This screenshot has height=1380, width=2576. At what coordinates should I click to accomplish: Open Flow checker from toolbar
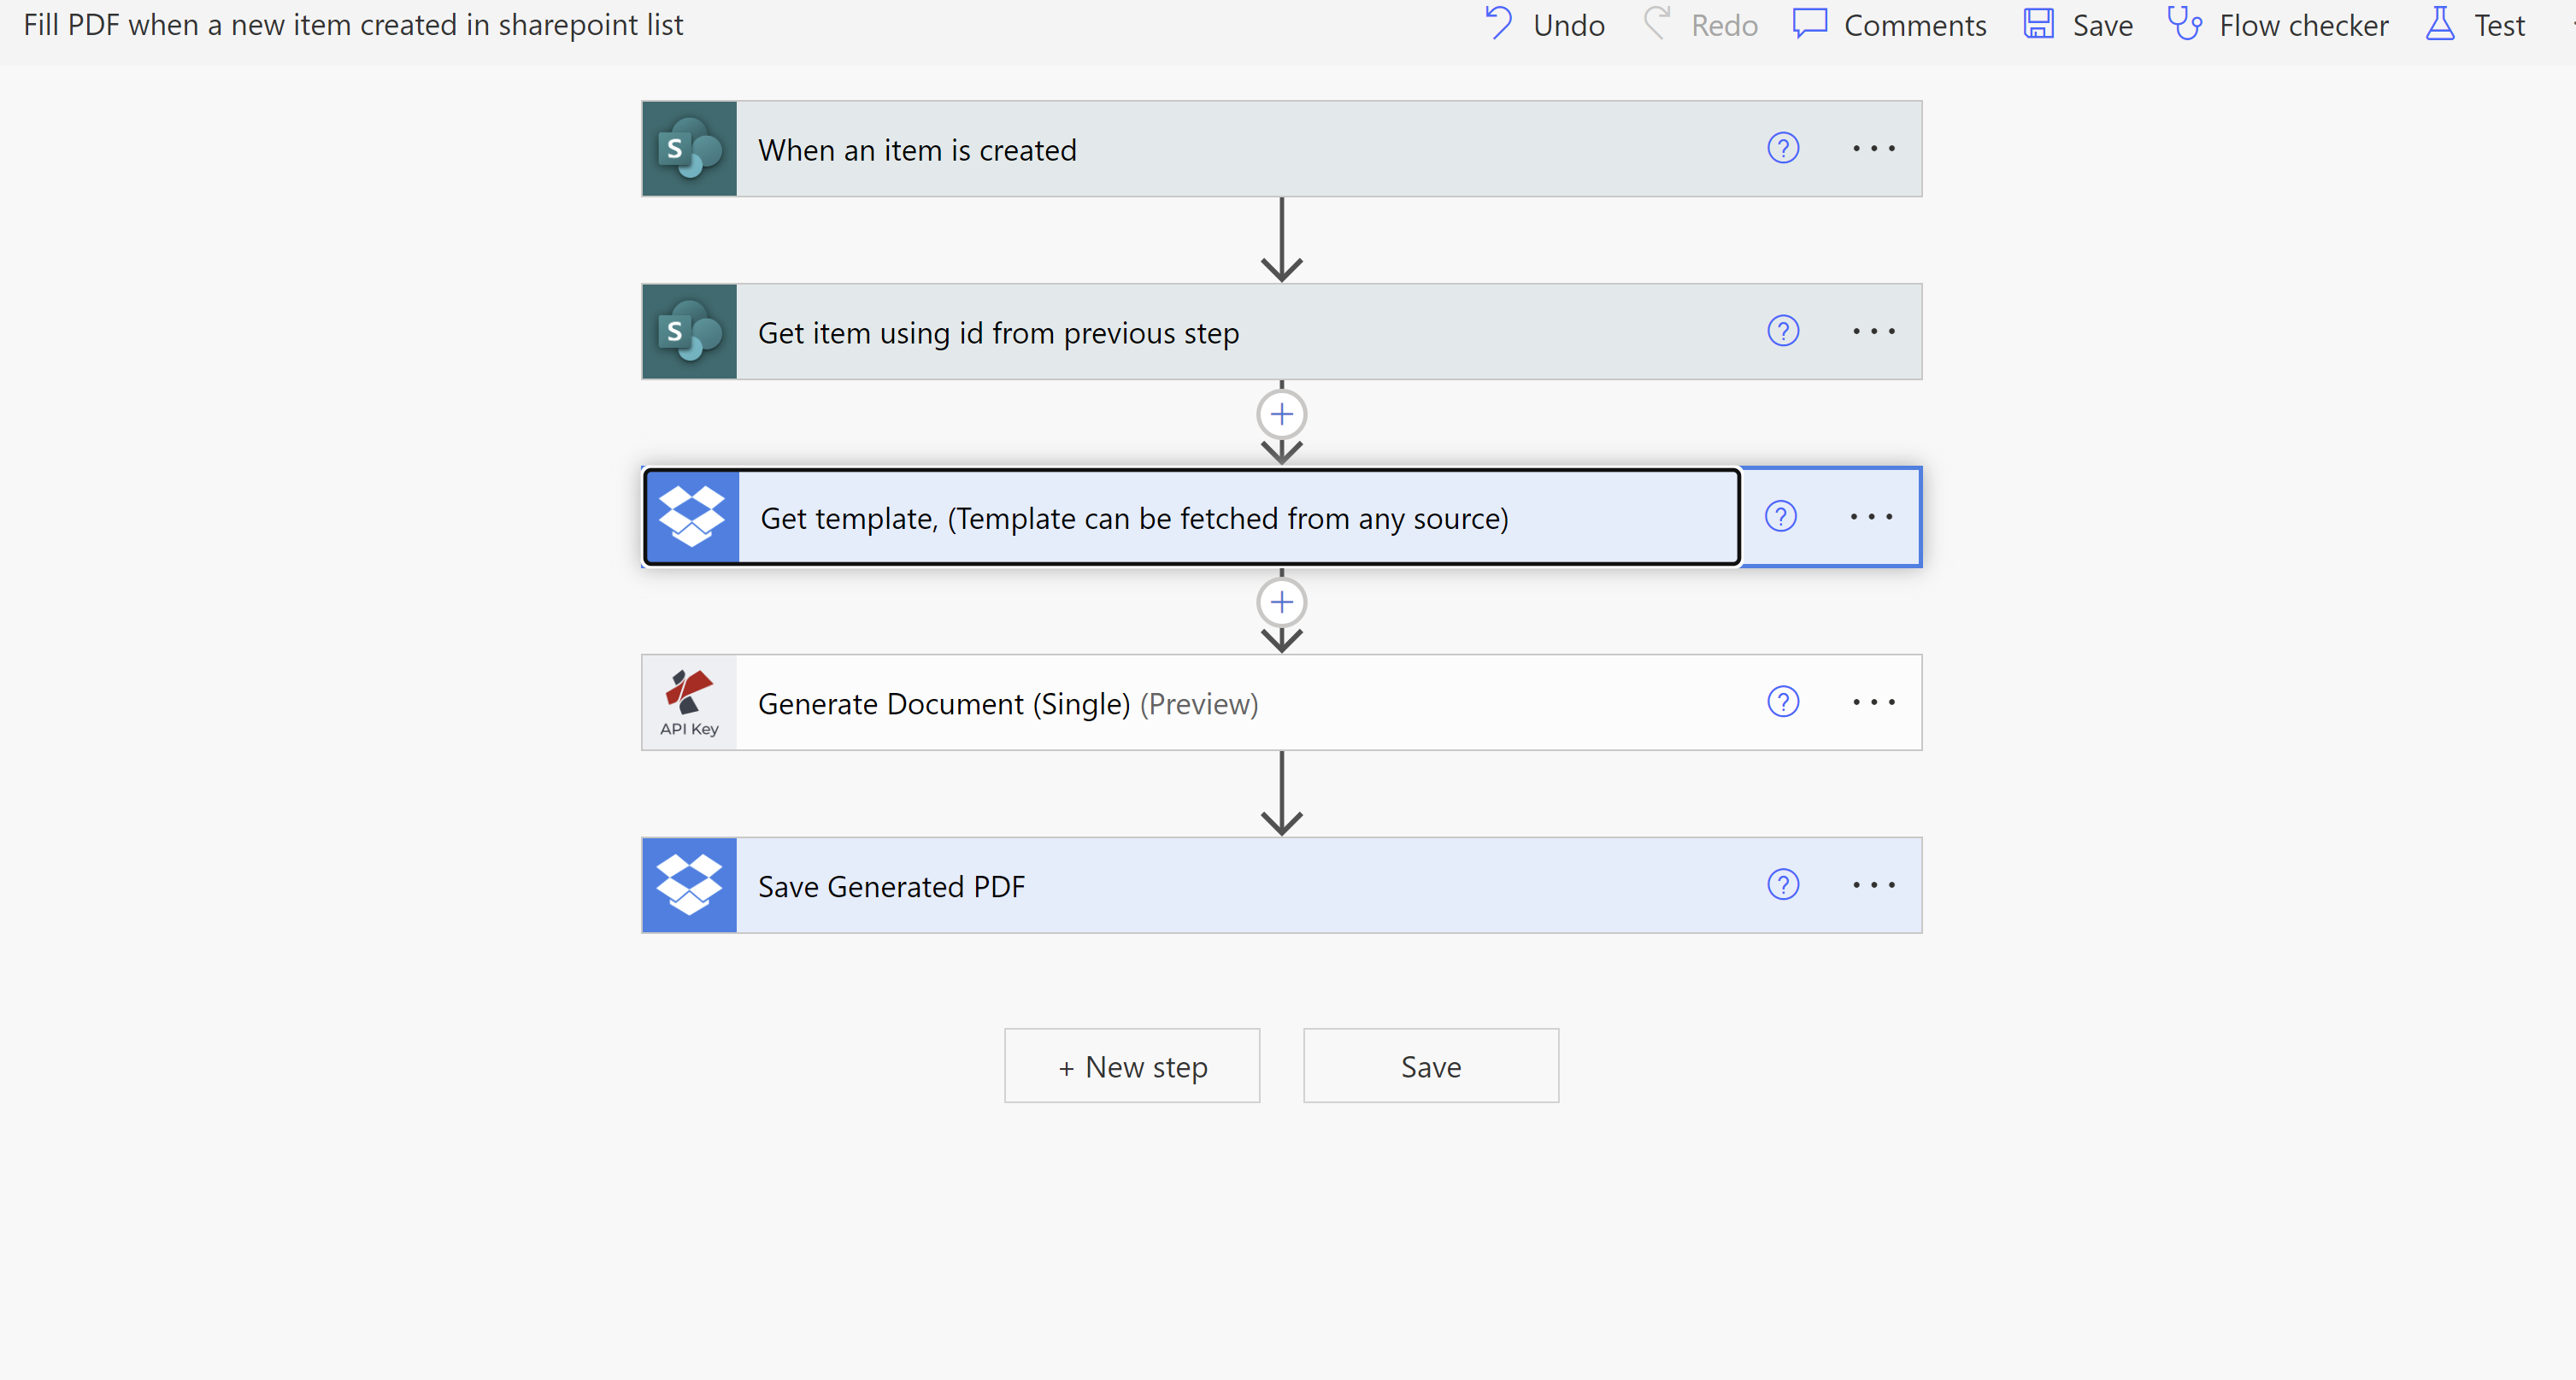2278,25
